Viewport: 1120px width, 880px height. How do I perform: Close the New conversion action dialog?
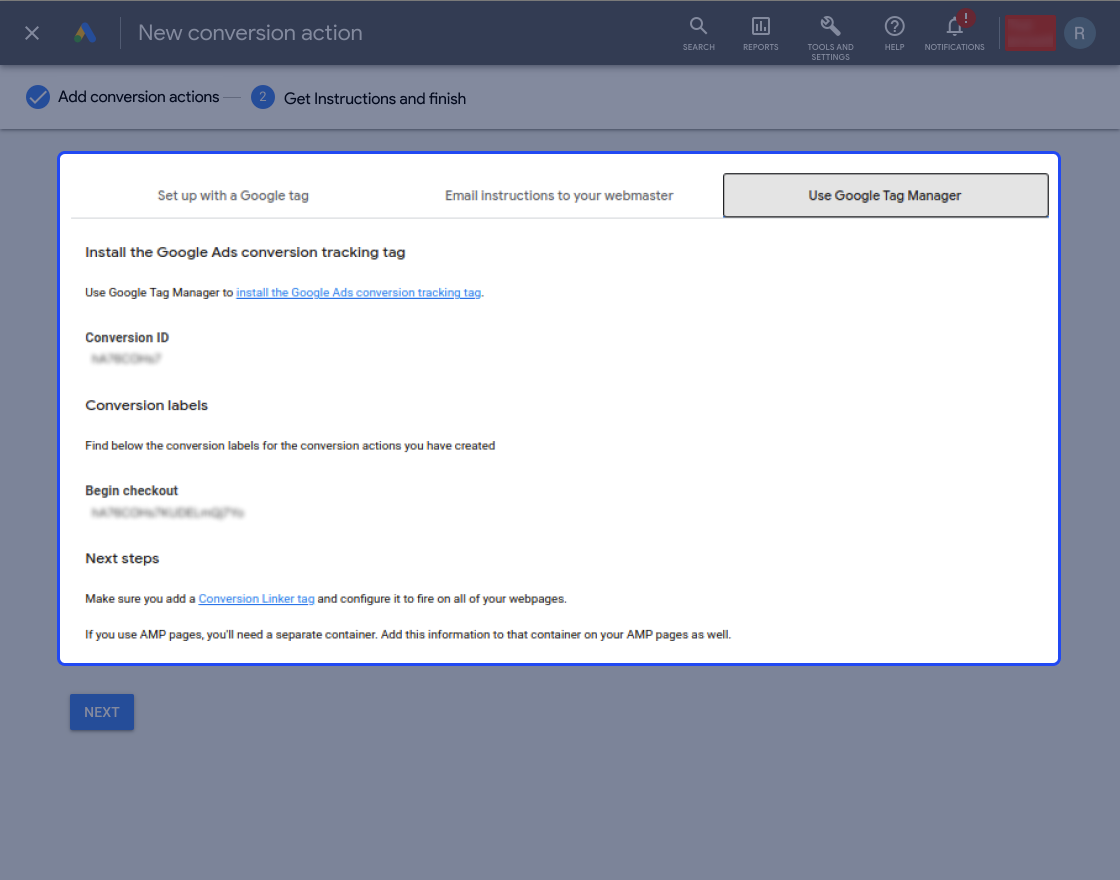coord(31,33)
